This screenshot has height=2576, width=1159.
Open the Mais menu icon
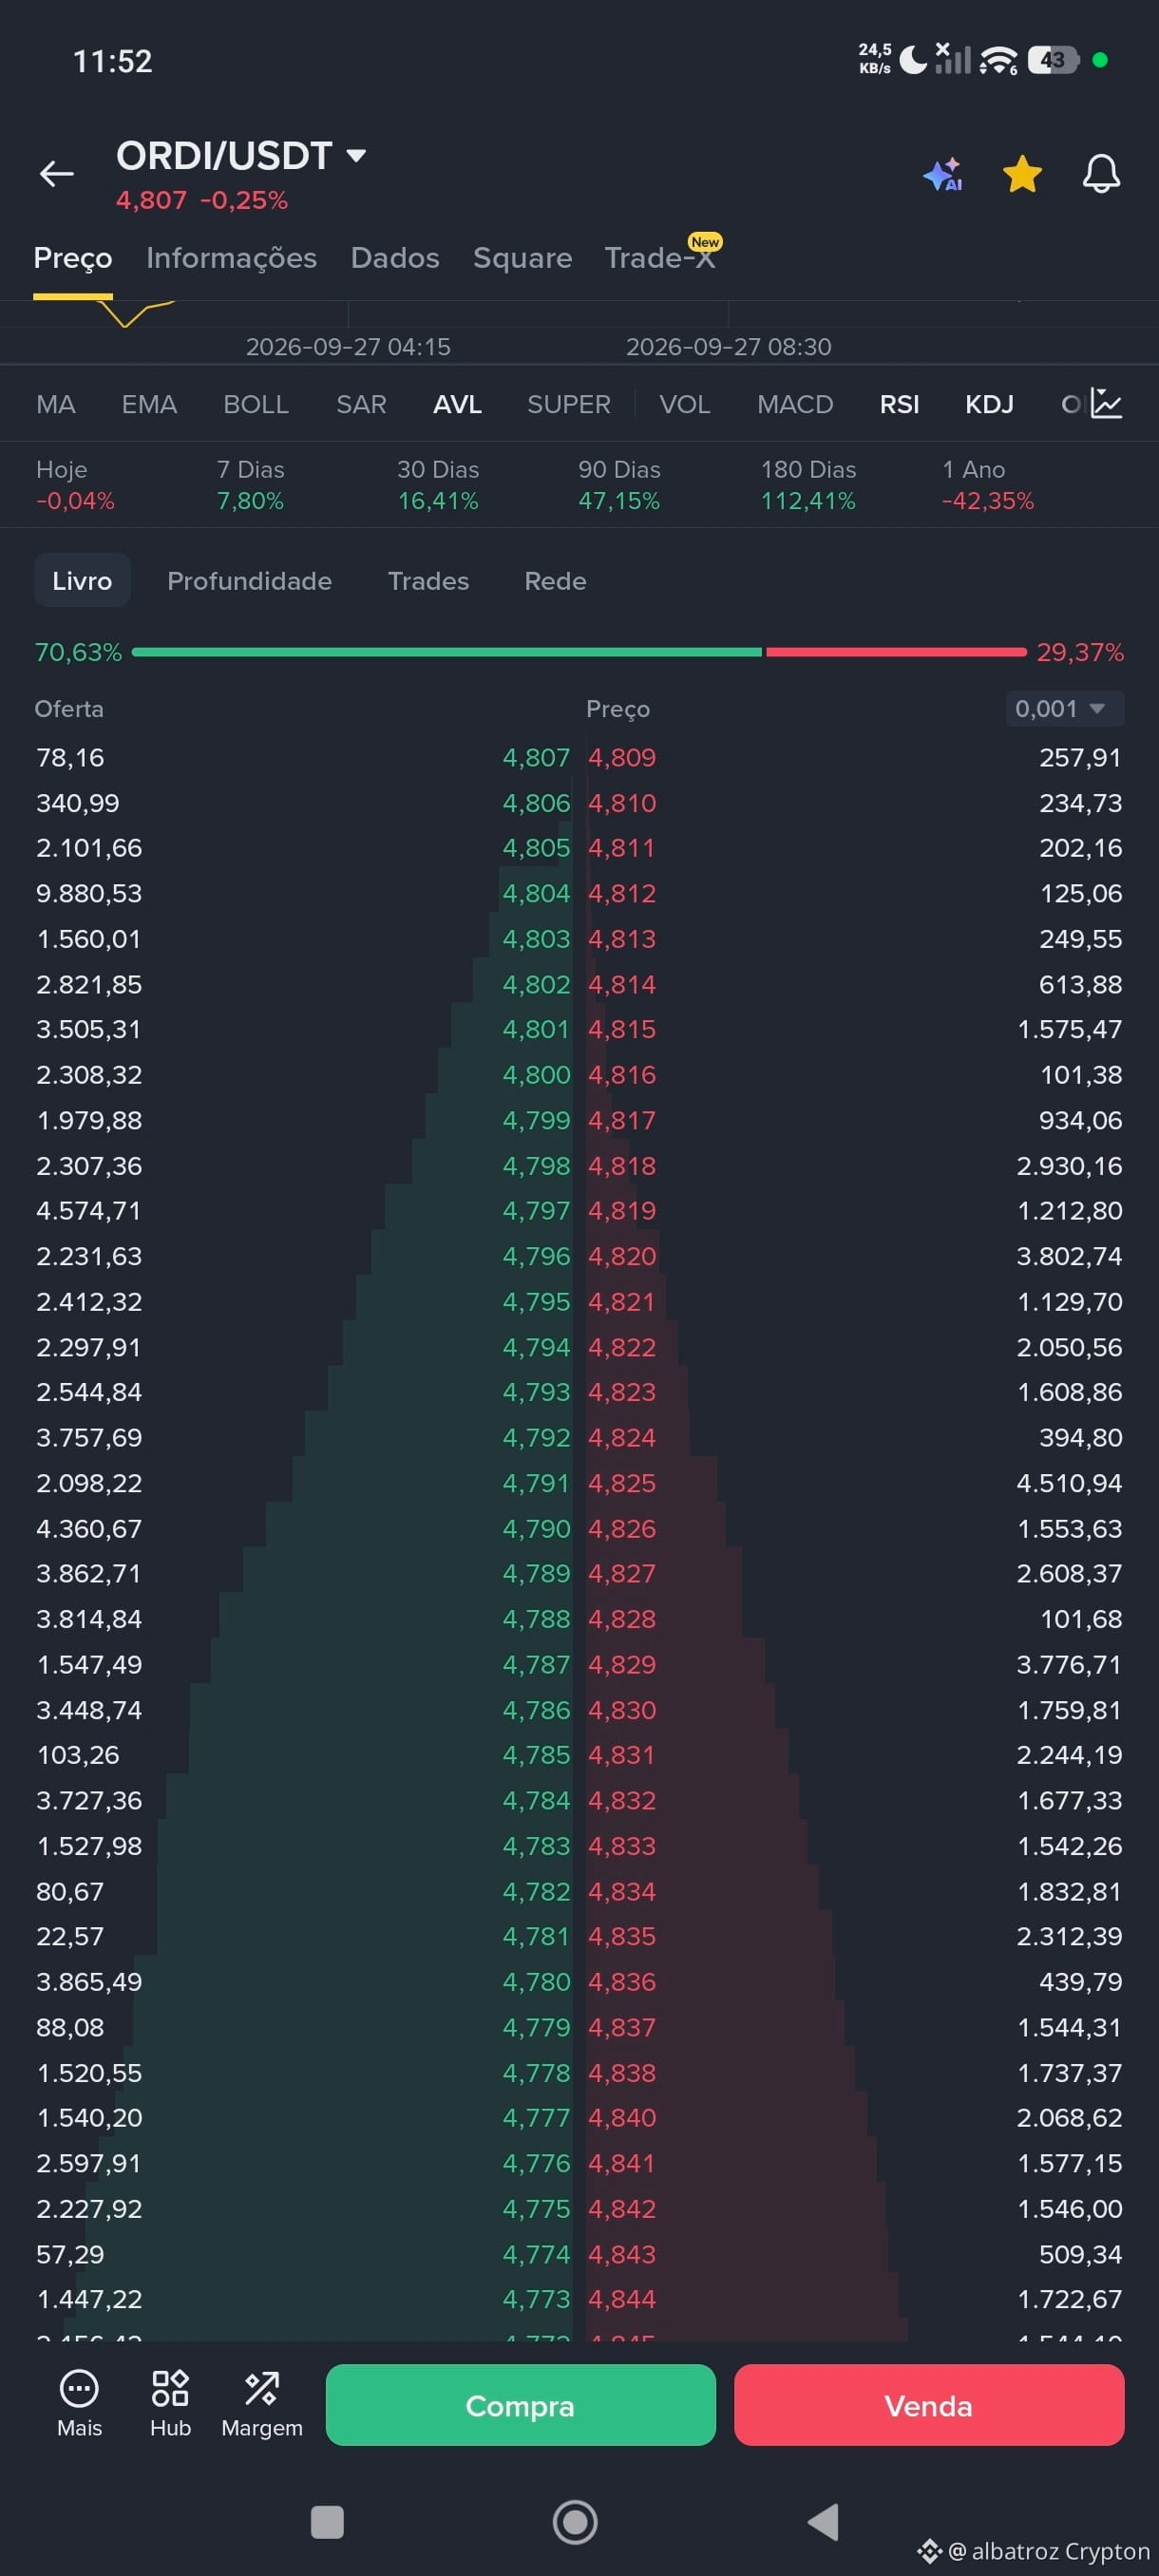click(x=79, y=2388)
